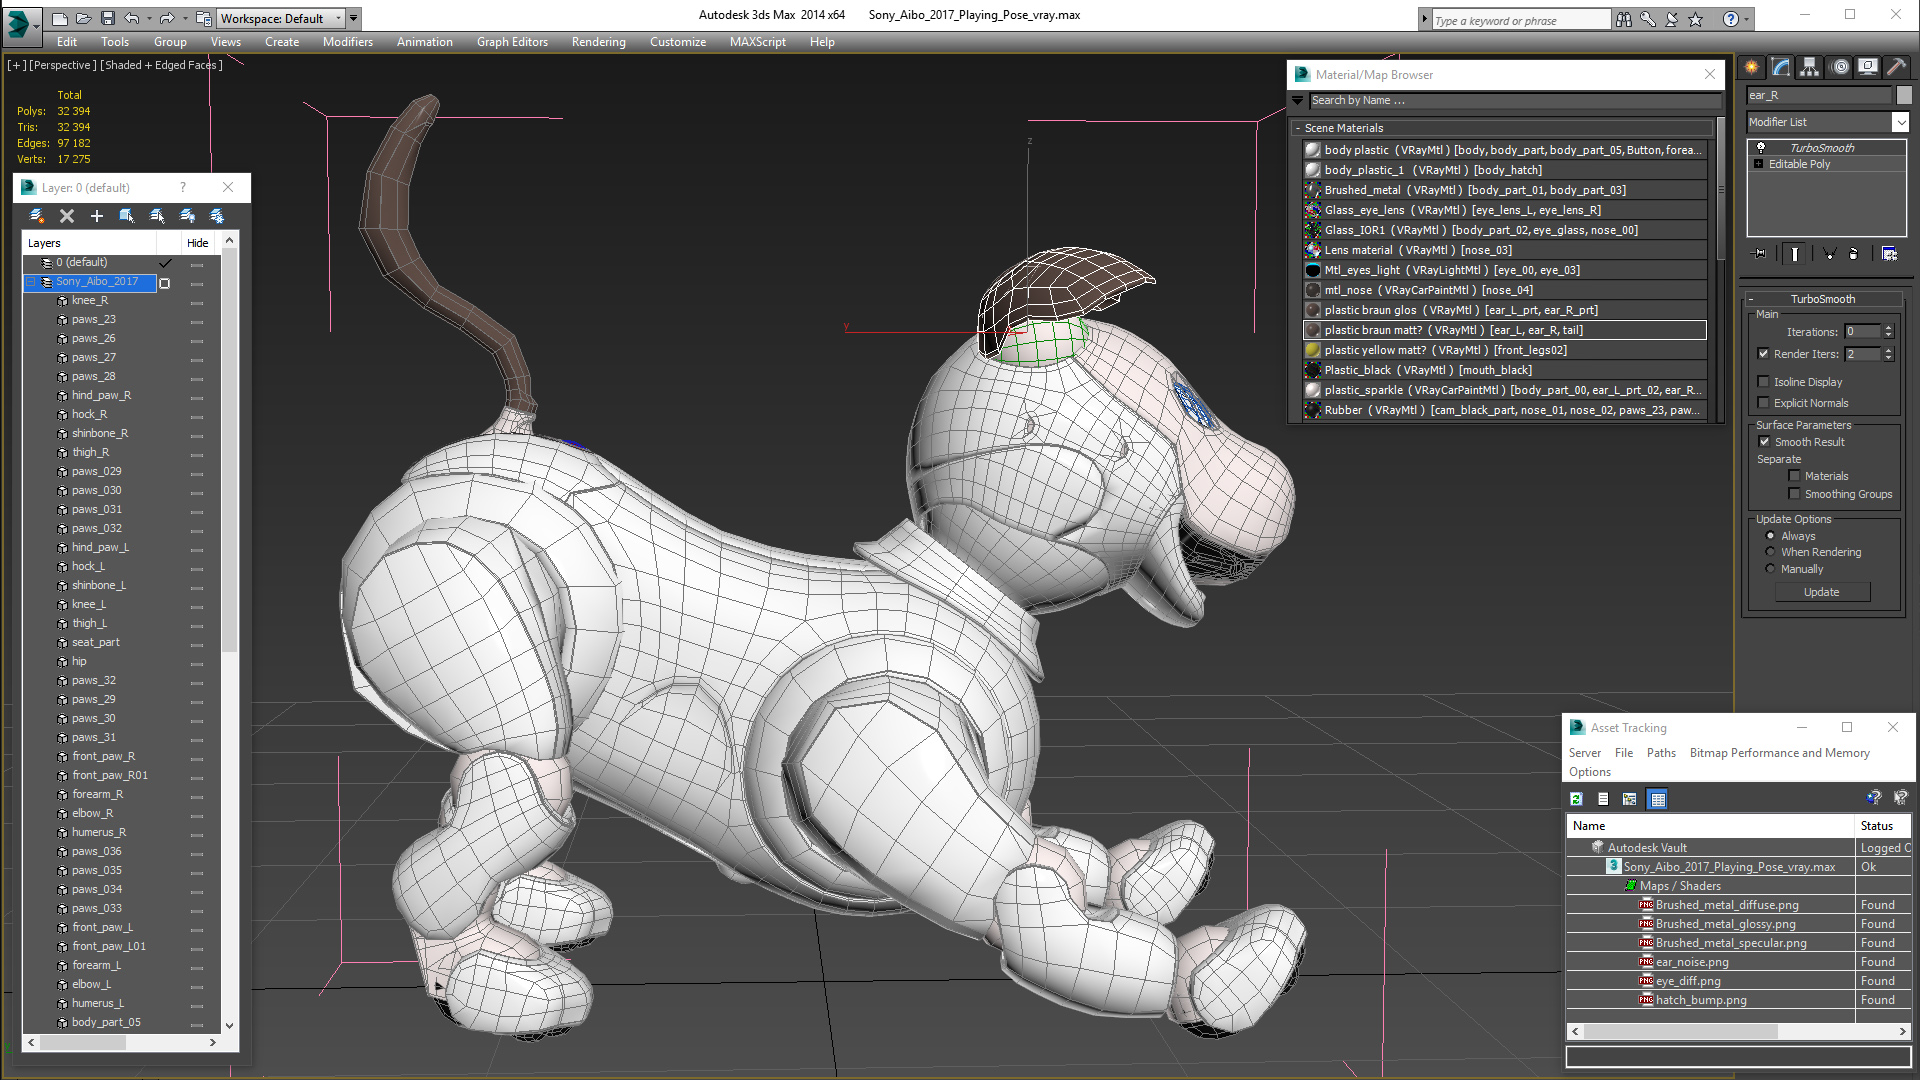Click Create New Layer icon in Layer dialog

tap(37, 216)
